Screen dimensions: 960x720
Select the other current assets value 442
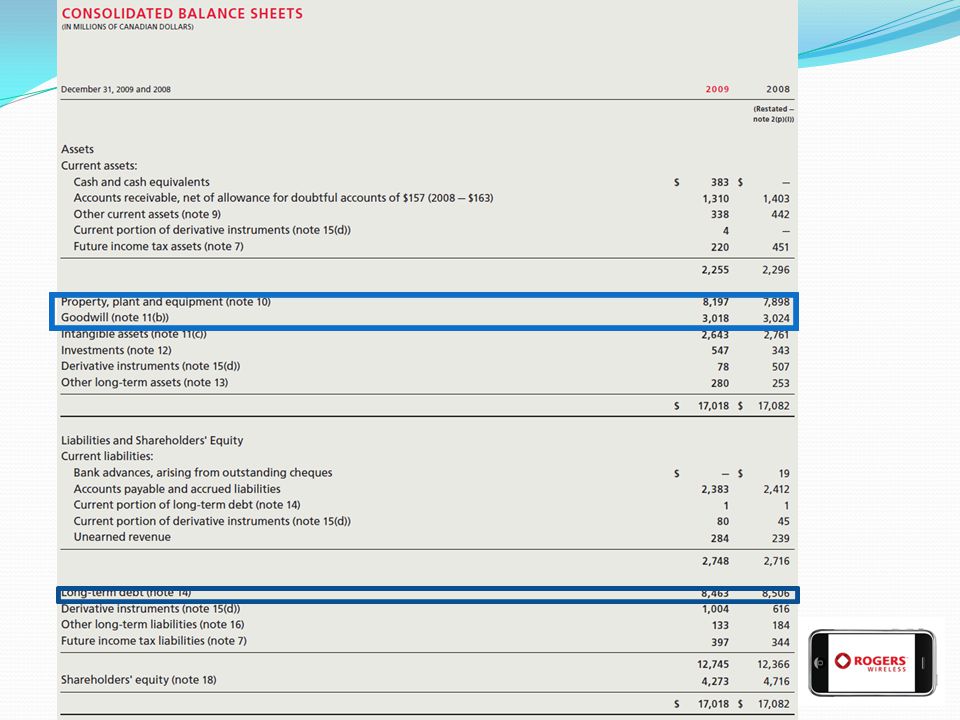(781, 215)
